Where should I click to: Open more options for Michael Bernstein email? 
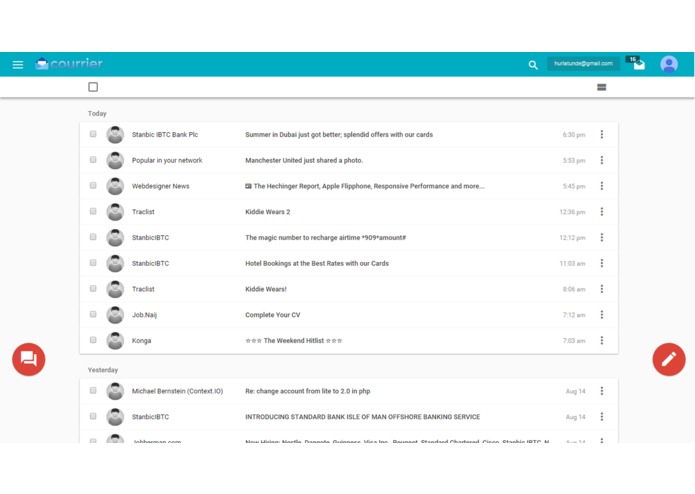601,391
